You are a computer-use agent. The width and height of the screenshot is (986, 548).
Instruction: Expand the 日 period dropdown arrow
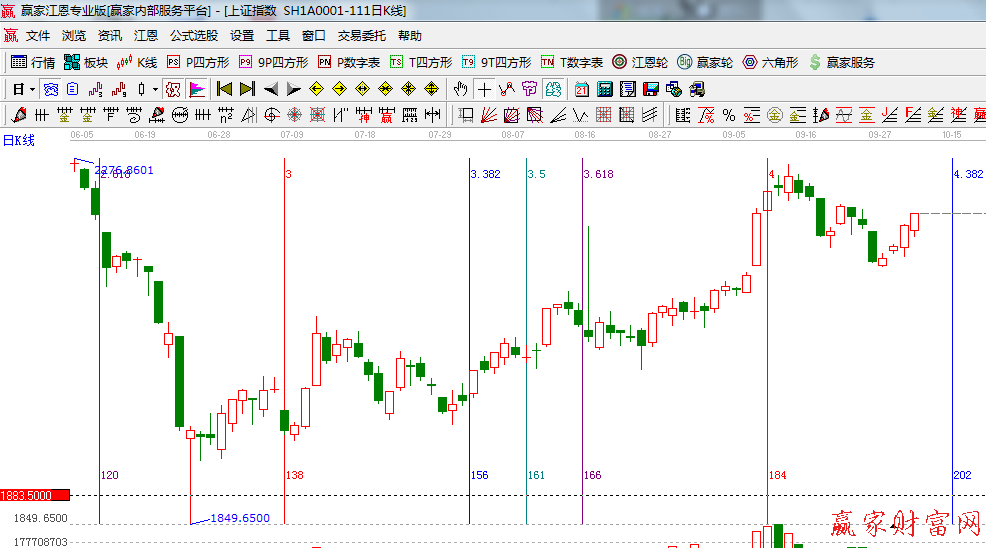(32, 89)
